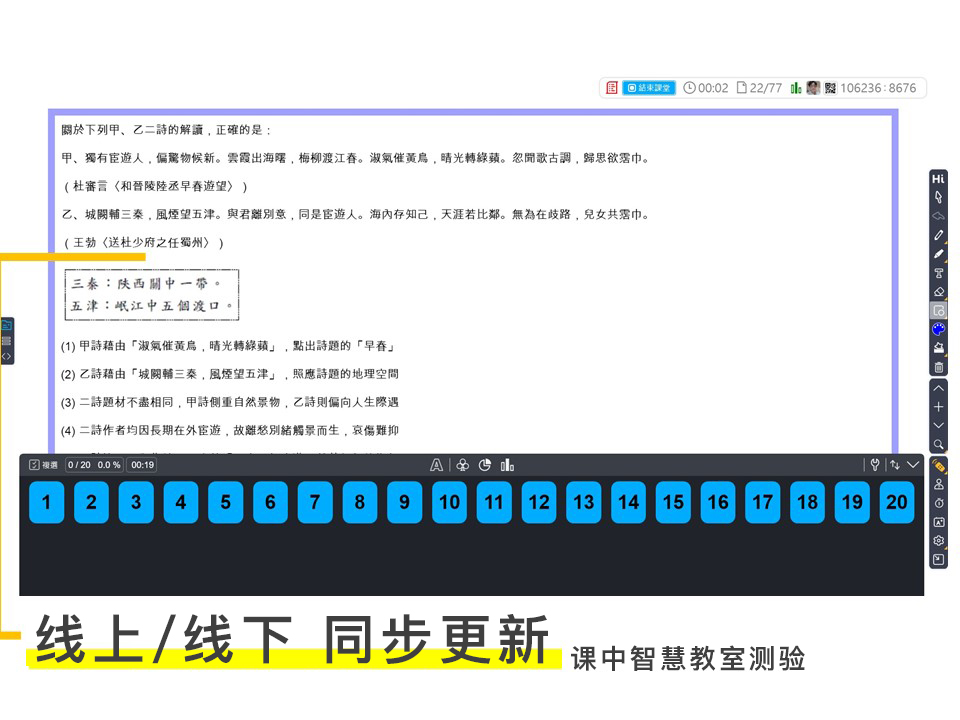Go to the previous page with up chevron
960x720 pixels.
938,388
